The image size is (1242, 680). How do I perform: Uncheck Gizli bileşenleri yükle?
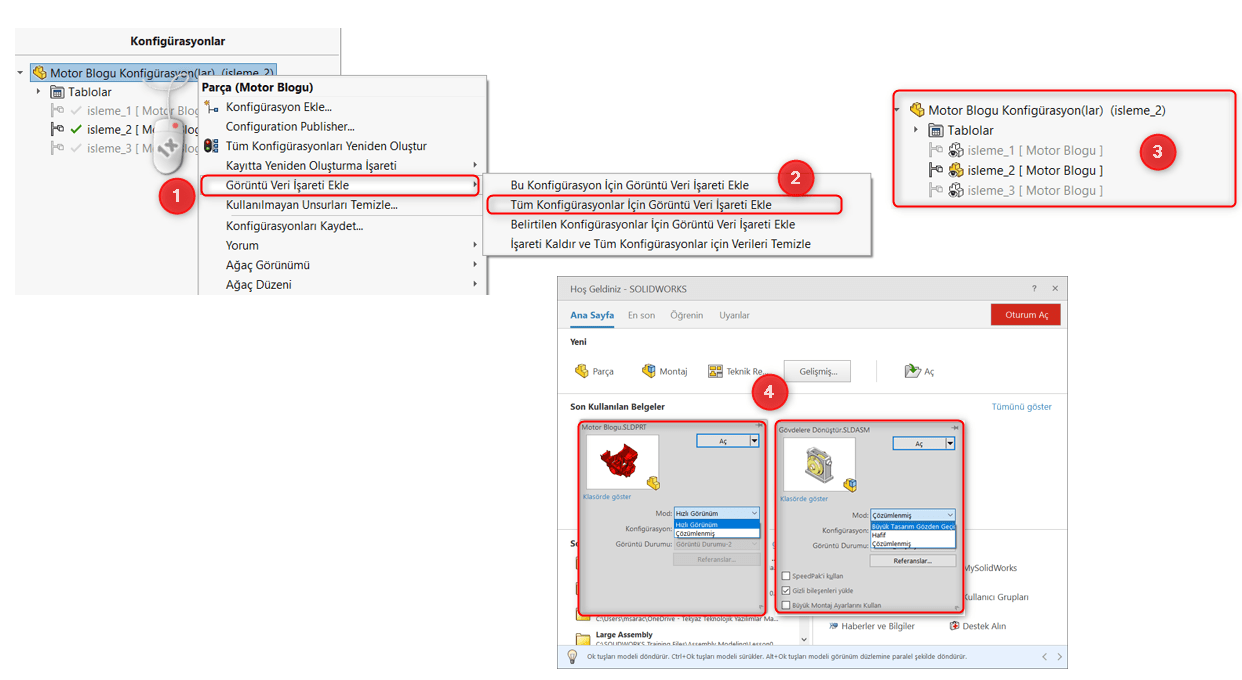click(x=785, y=591)
